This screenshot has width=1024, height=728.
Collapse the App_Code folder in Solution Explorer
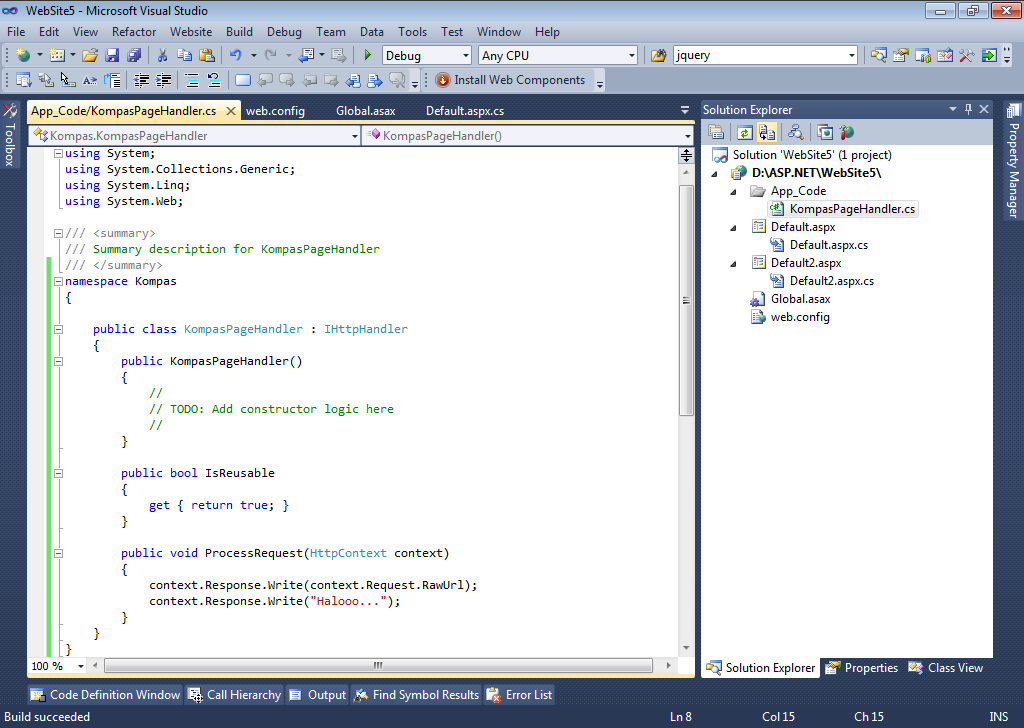click(733, 191)
